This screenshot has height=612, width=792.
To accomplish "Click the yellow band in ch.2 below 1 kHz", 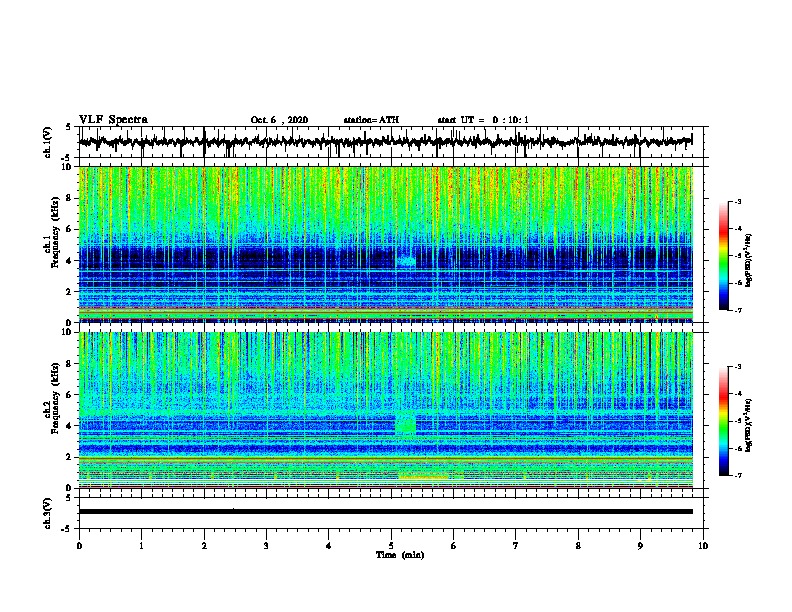I will pyautogui.click(x=423, y=476).
